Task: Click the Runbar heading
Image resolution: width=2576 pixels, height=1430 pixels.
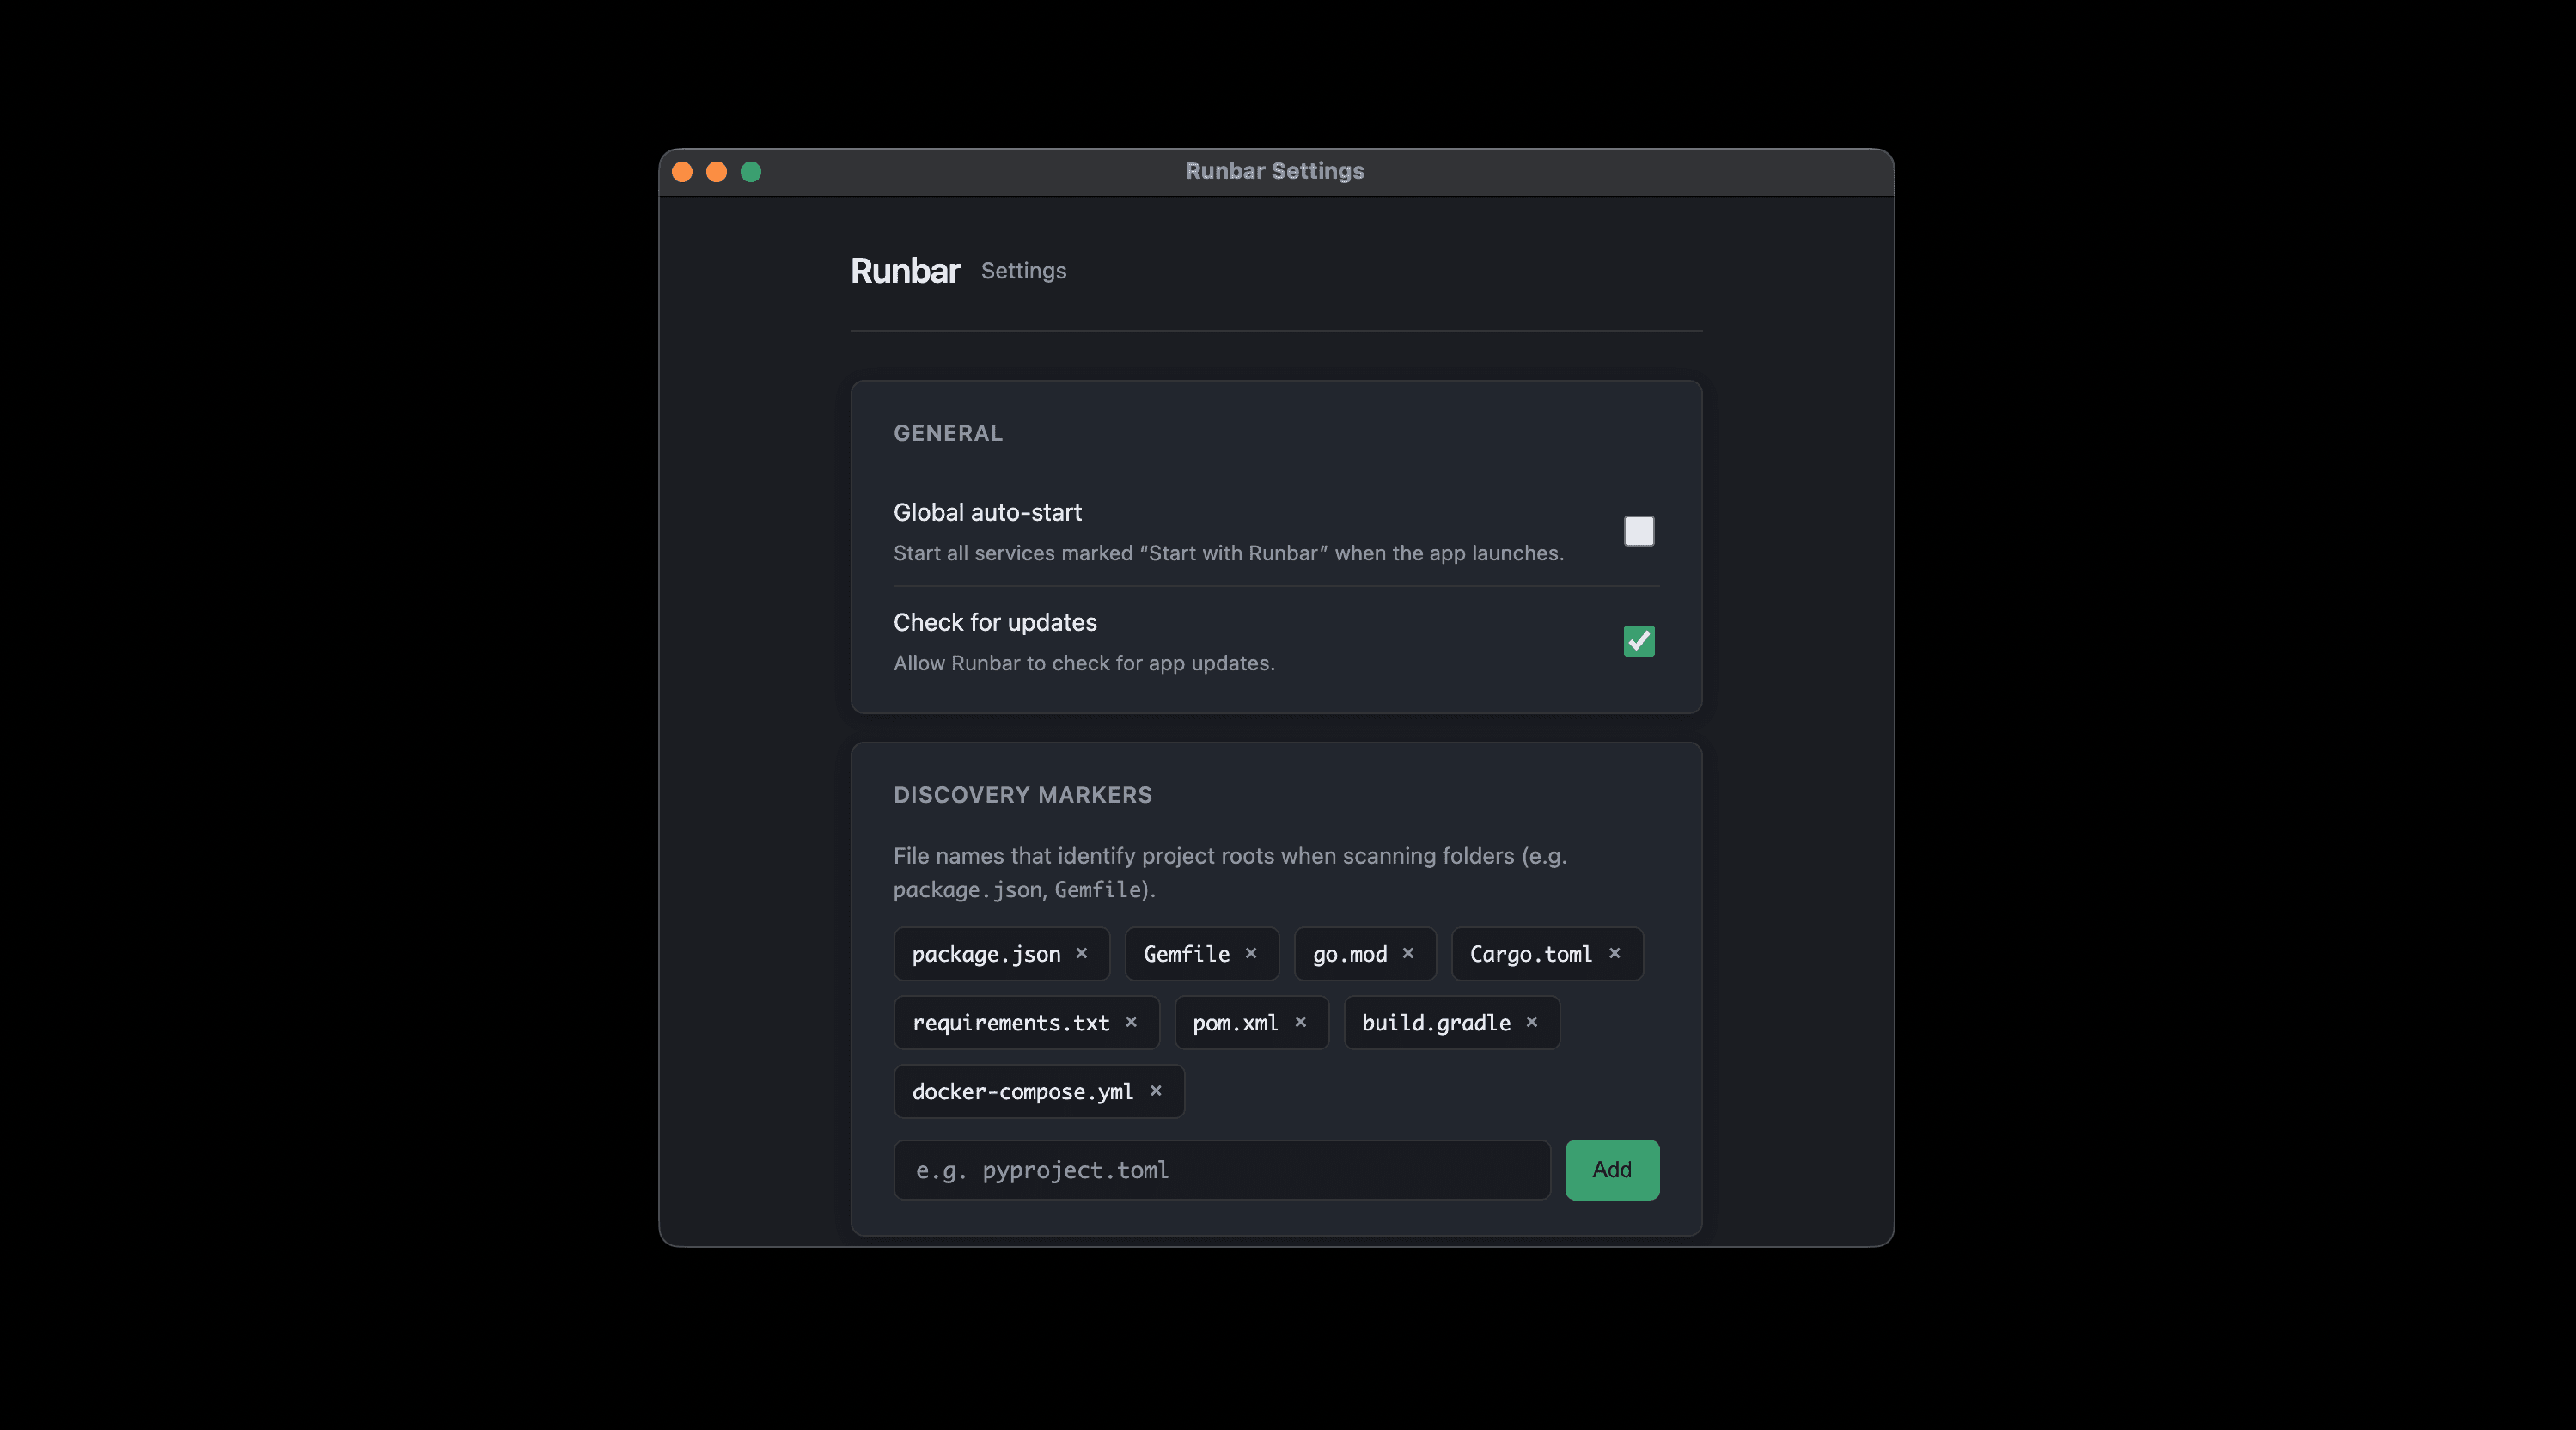Action: (x=904, y=271)
